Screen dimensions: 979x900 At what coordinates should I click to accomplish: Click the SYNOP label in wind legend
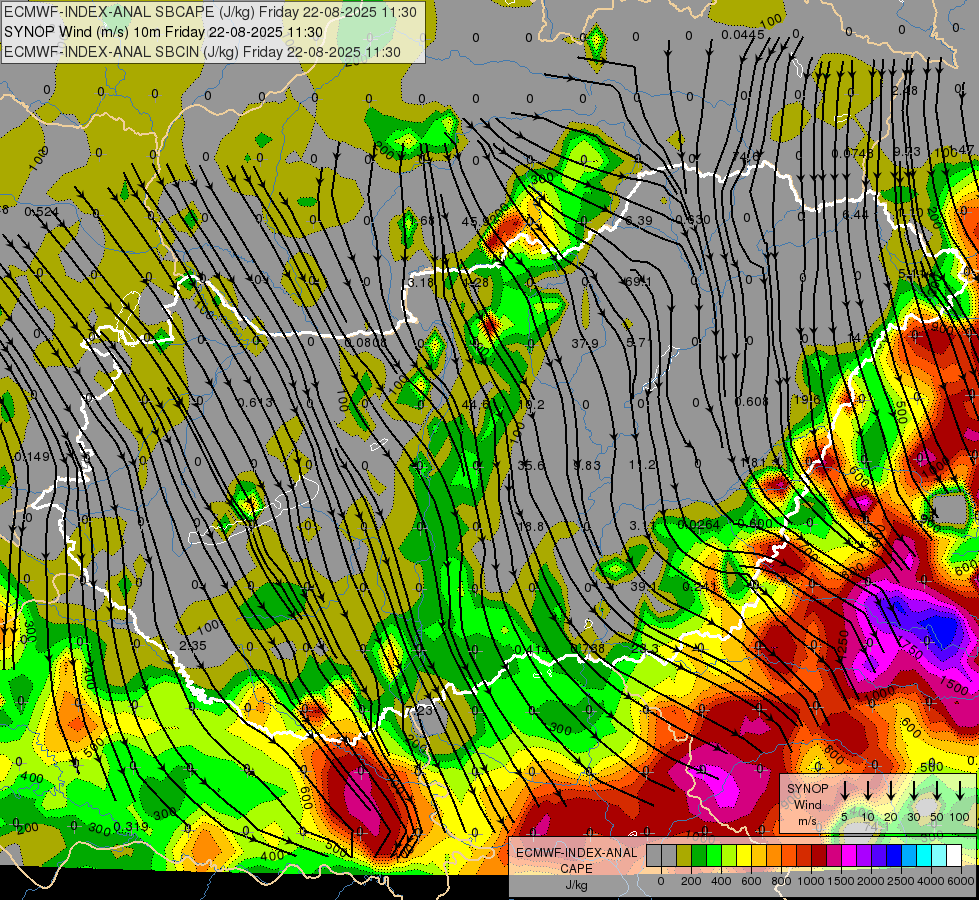(x=807, y=788)
